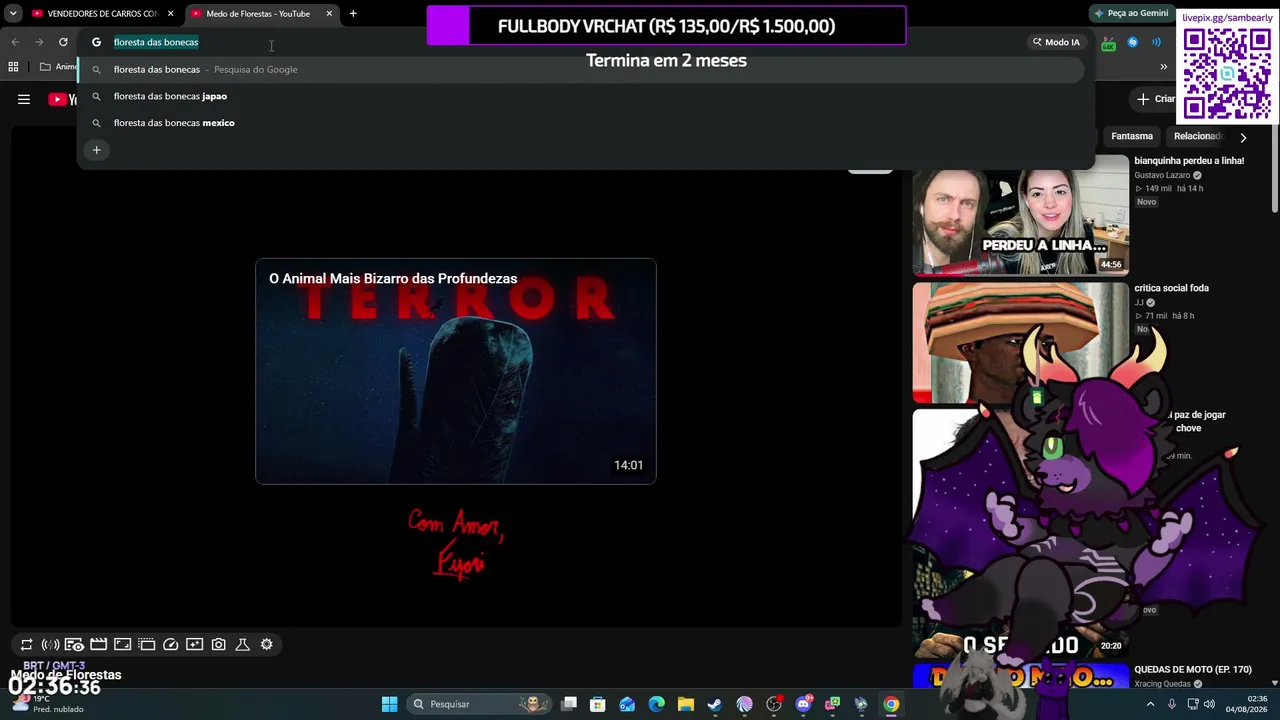This screenshot has height=720, width=1280.
Task: Click the speedometer icon in the overlay toolbar
Action: (x=170, y=645)
